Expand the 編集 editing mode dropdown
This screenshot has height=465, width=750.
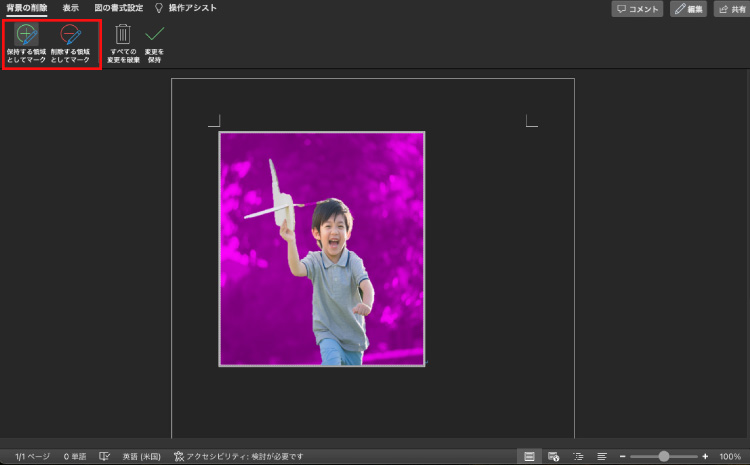(689, 9)
